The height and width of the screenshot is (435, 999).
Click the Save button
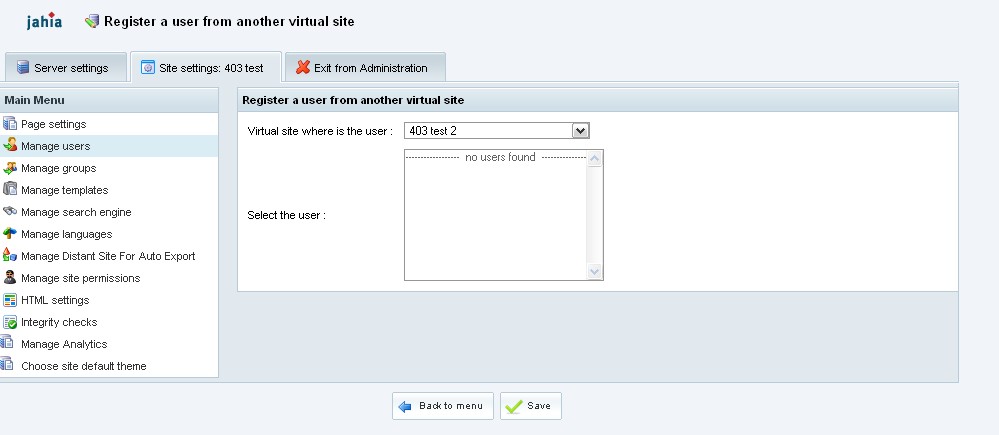pyautogui.click(x=531, y=406)
